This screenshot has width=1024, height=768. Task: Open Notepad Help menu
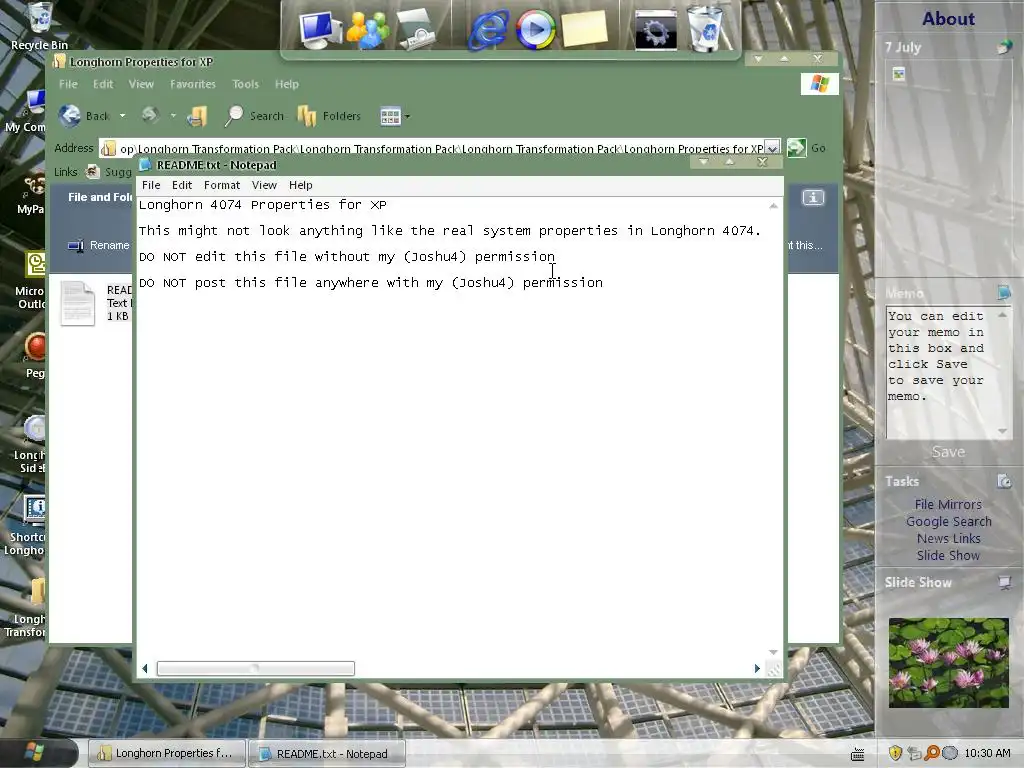(300, 185)
